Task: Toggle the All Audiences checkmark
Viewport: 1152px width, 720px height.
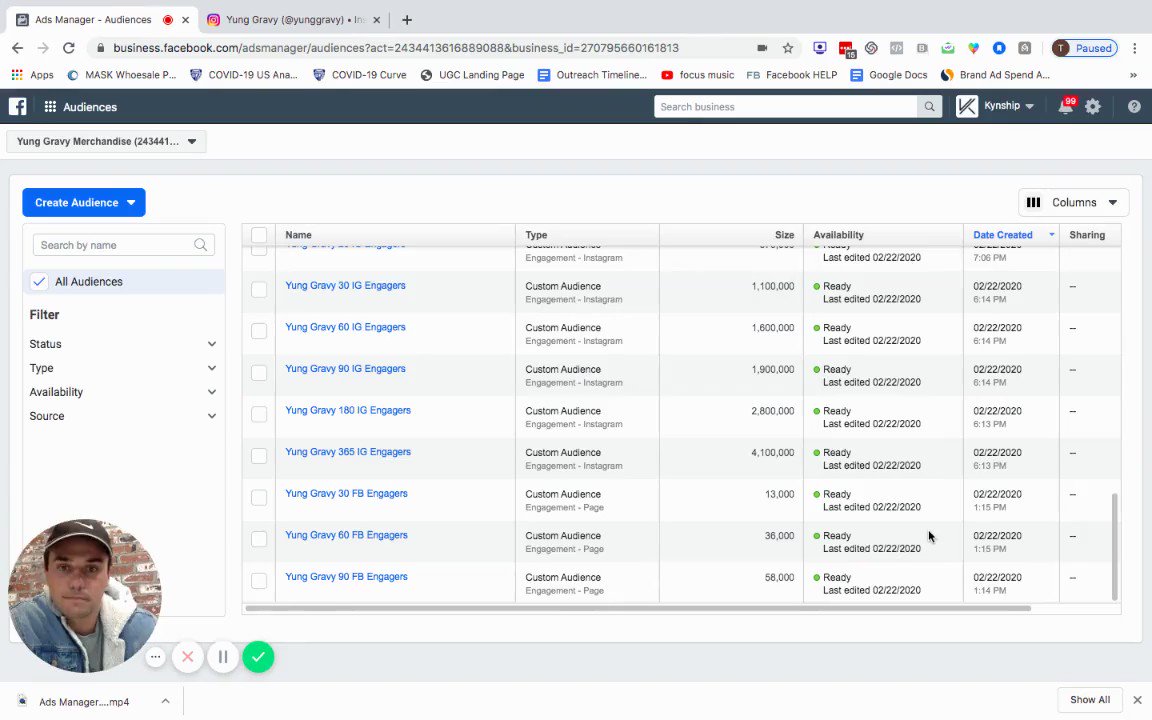Action: [x=39, y=281]
